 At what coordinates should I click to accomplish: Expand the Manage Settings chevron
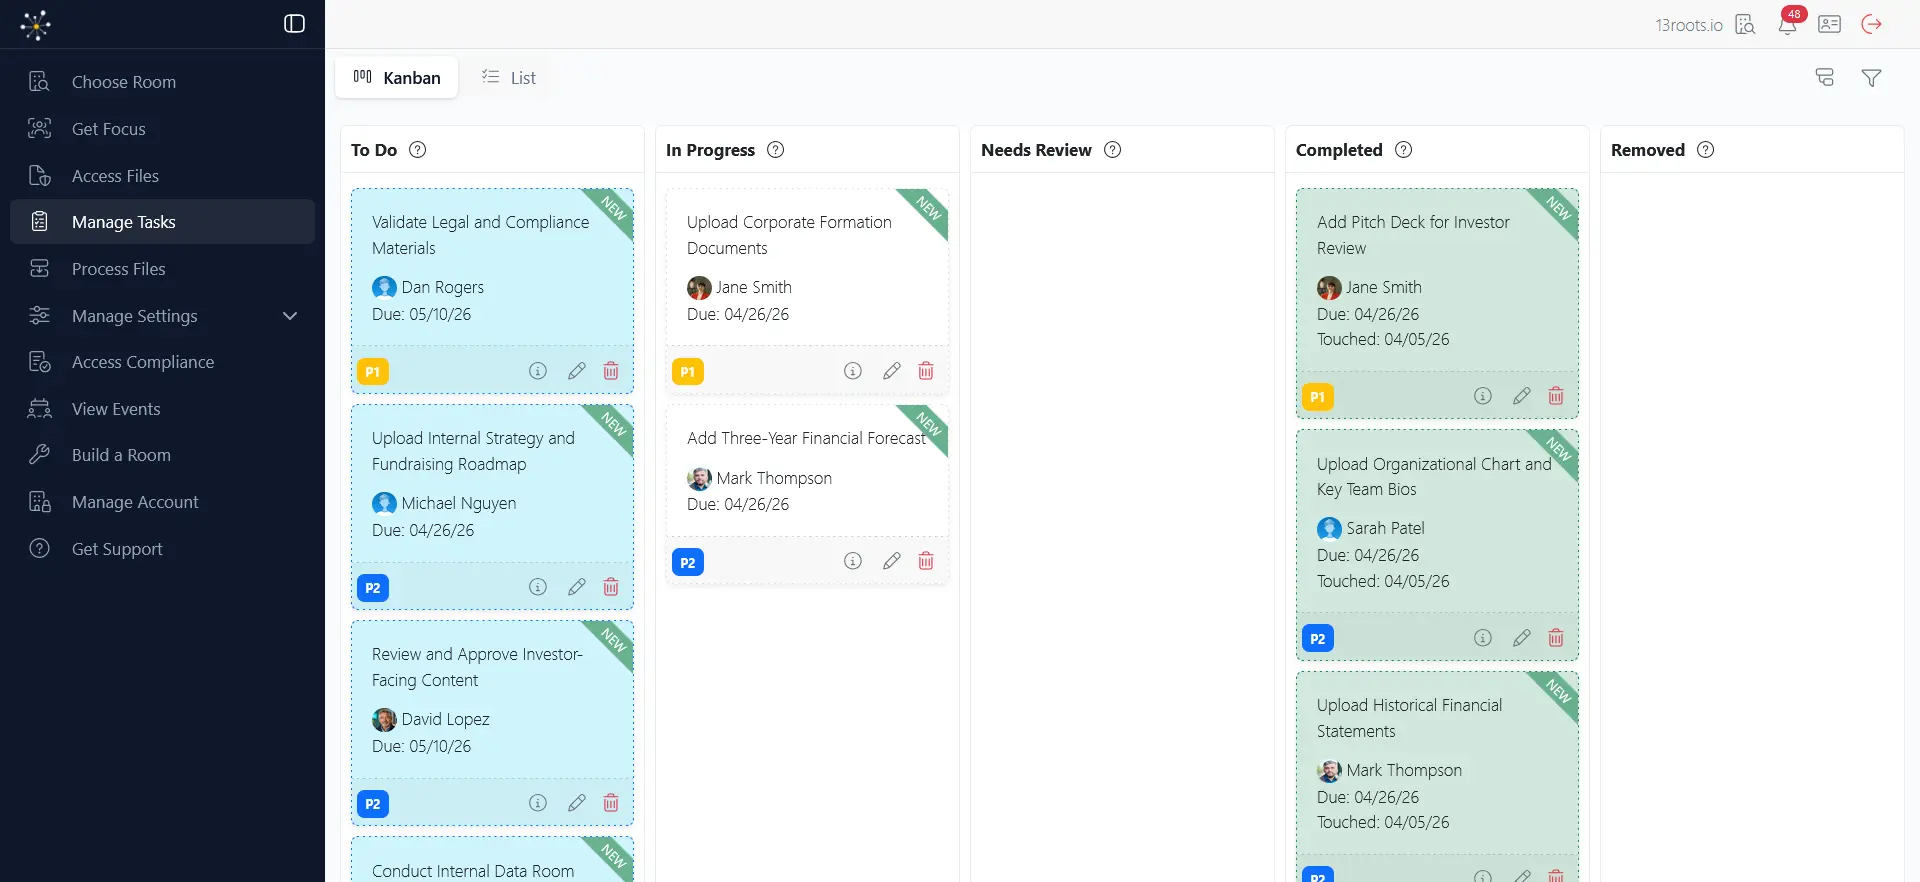290,316
